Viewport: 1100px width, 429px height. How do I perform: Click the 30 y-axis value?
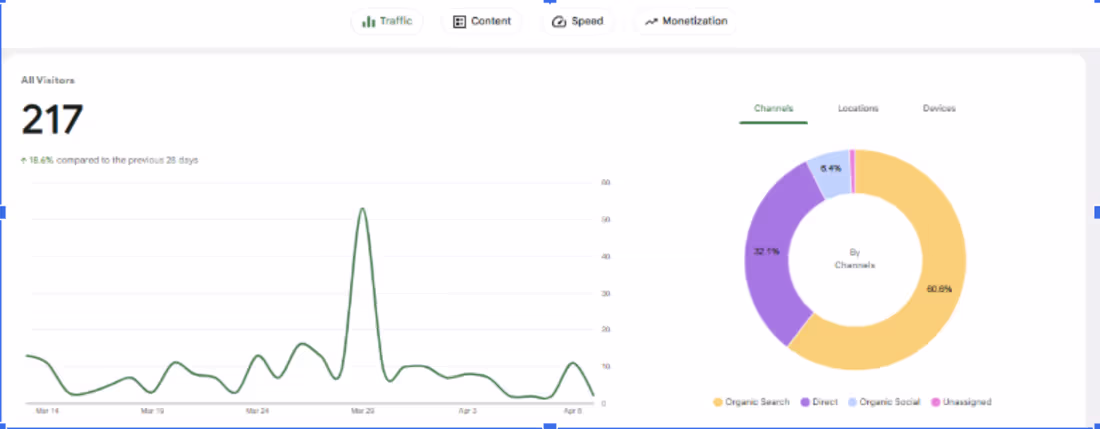click(x=606, y=293)
